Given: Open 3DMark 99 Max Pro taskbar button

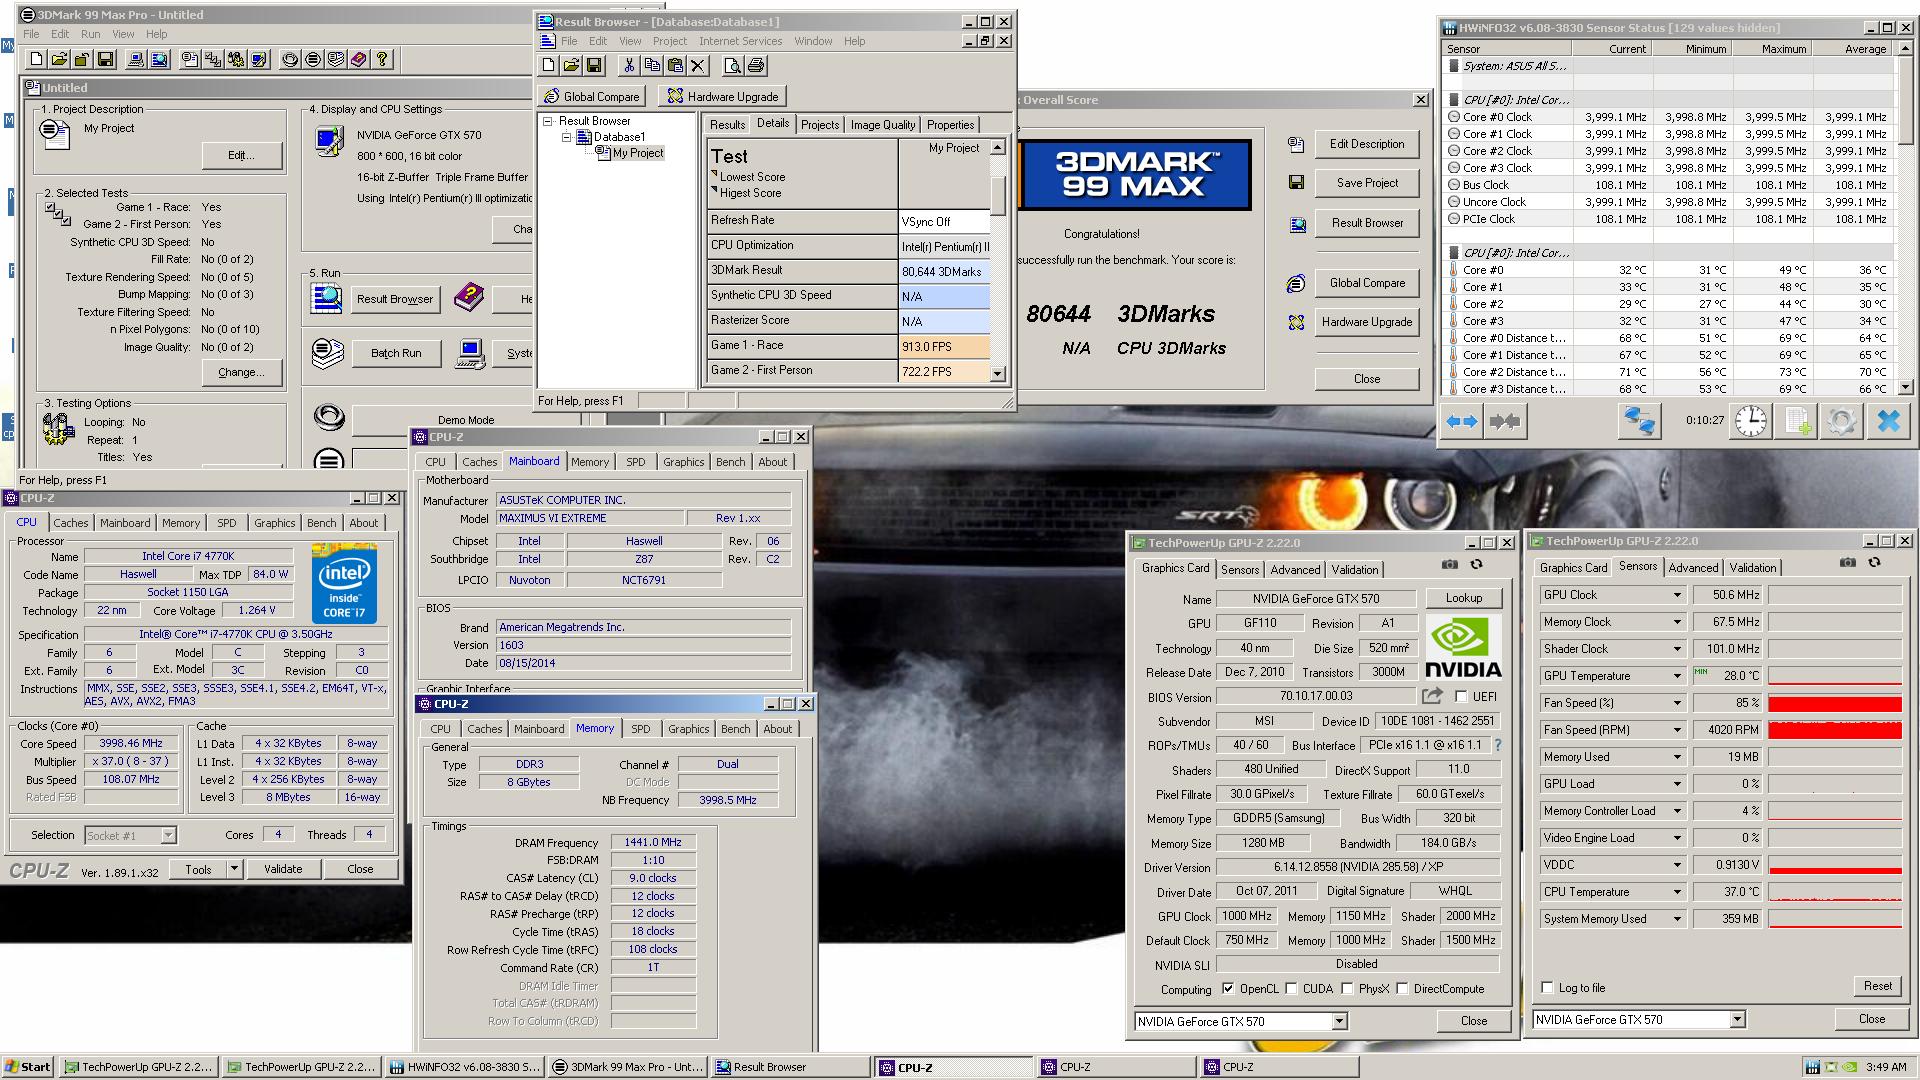Looking at the screenshot, I should (x=628, y=1067).
